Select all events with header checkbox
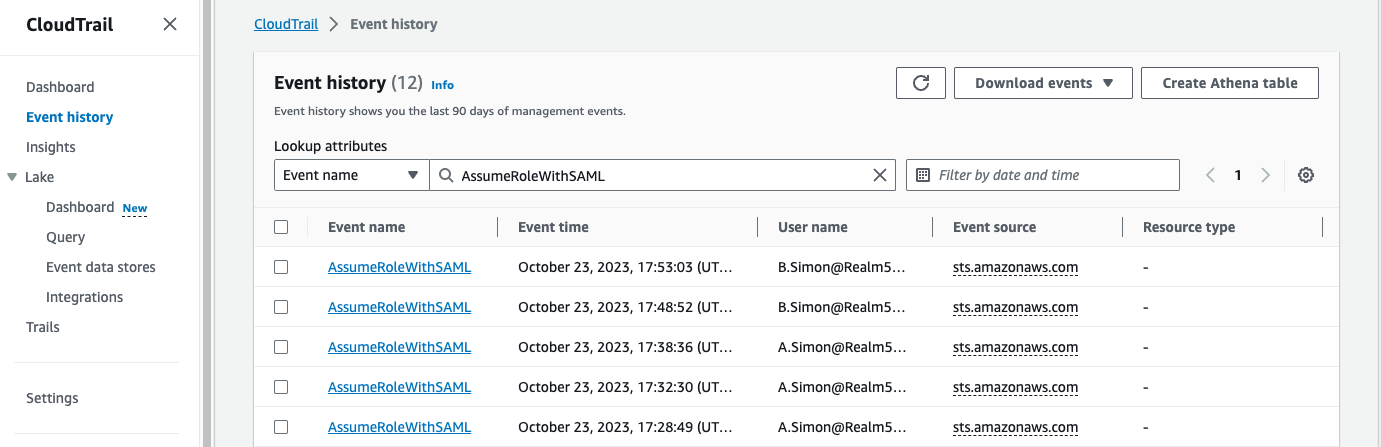The image size is (1381, 447). coord(281,227)
